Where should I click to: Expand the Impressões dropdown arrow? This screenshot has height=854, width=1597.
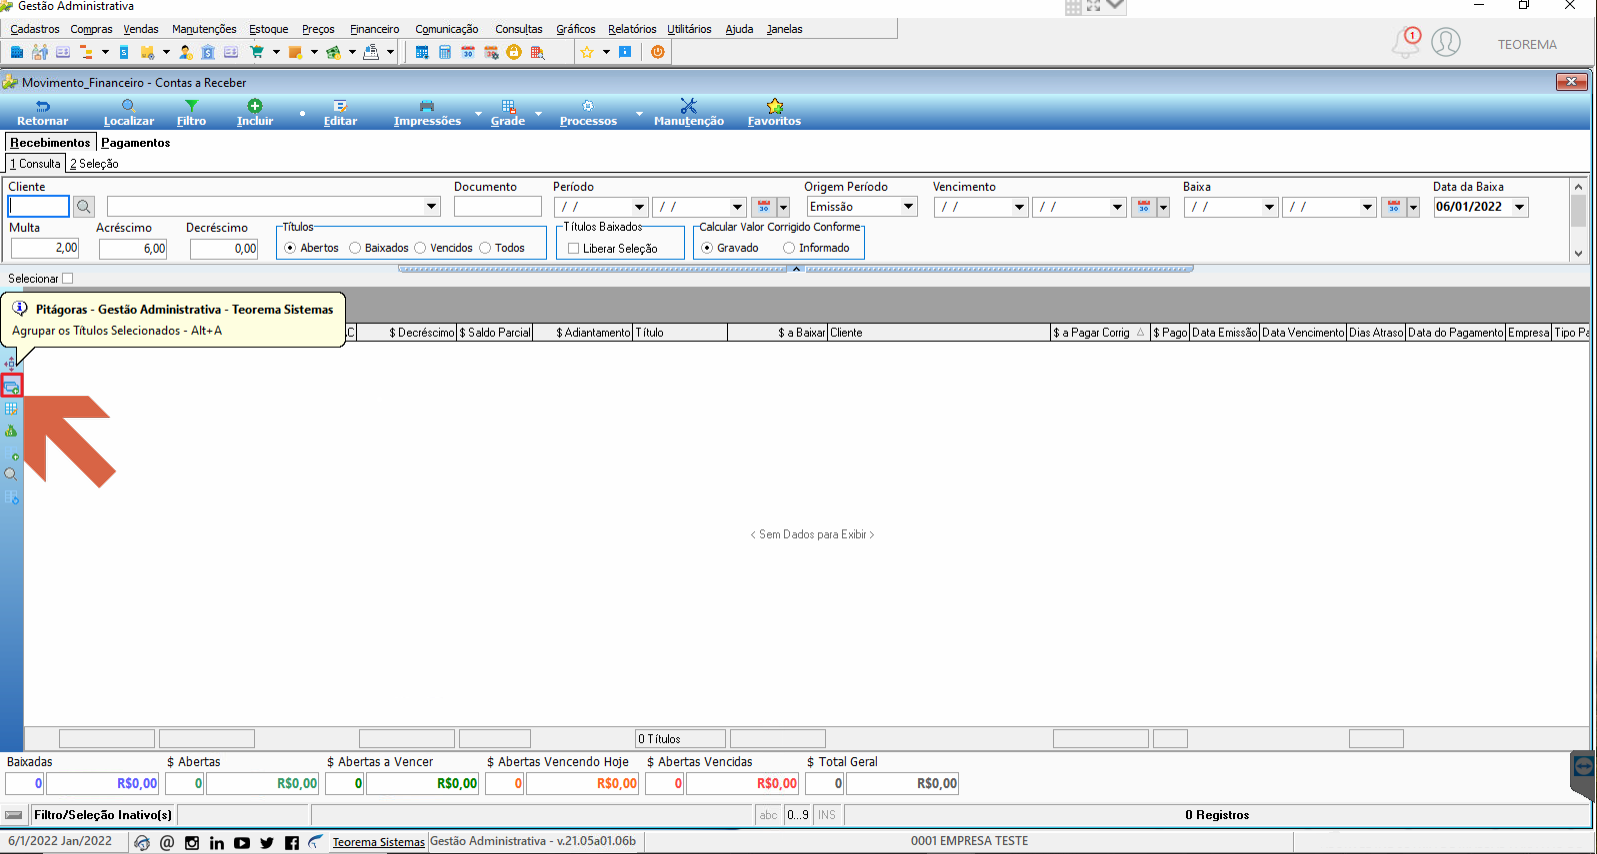click(477, 113)
